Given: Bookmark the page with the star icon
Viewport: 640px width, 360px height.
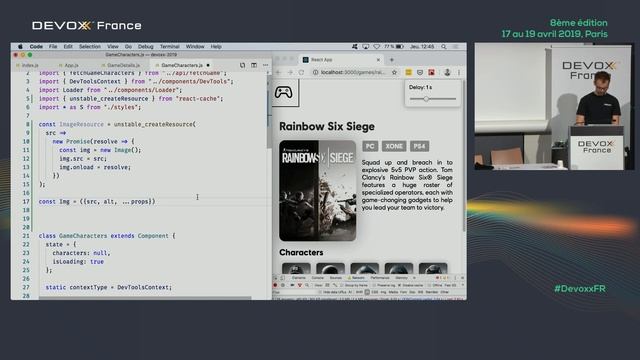Looking at the screenshot, I should (394, 72).
